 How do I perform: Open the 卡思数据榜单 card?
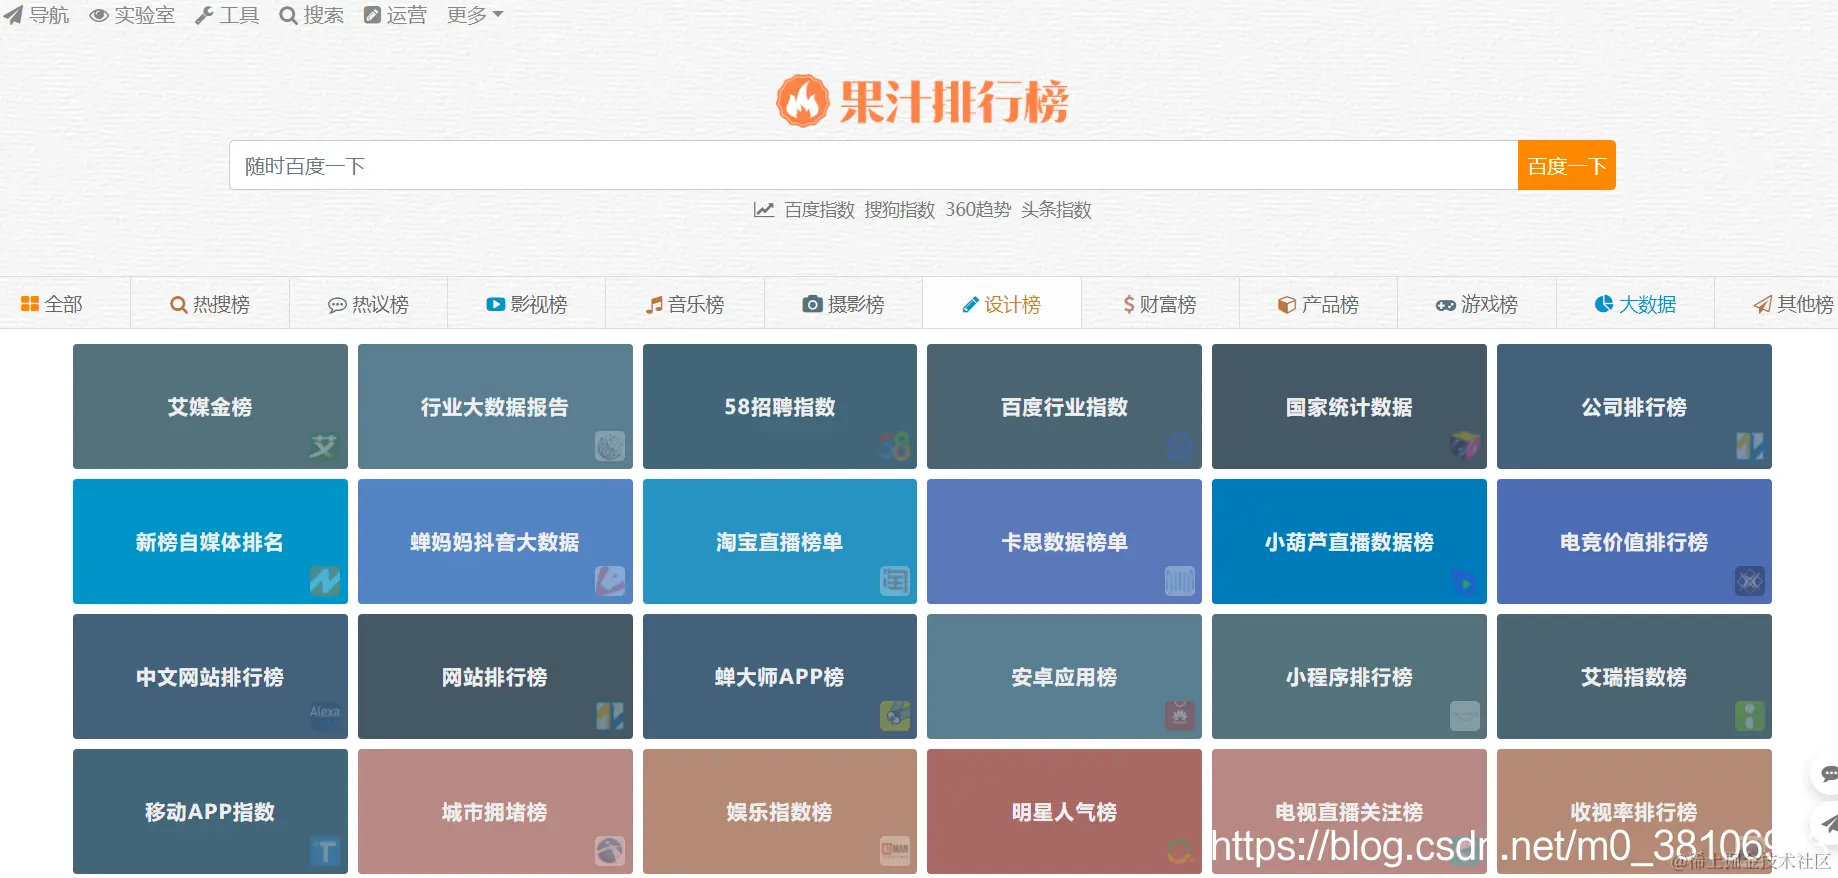point(1064,541)
